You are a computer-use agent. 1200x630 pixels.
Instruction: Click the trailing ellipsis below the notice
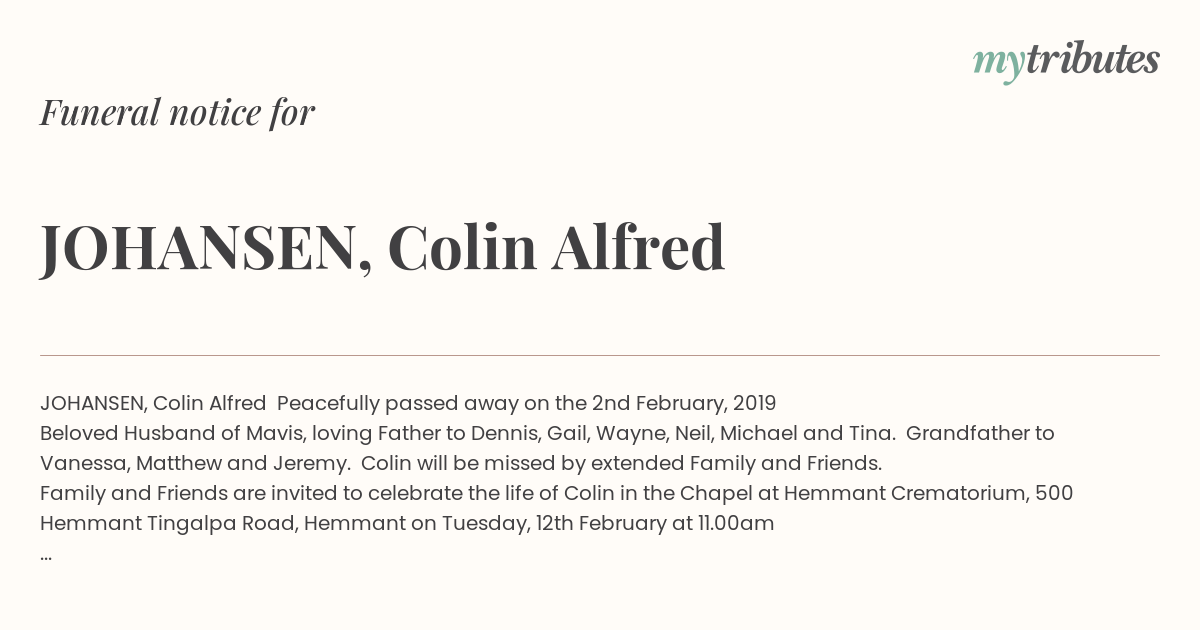tap(46, 556)
